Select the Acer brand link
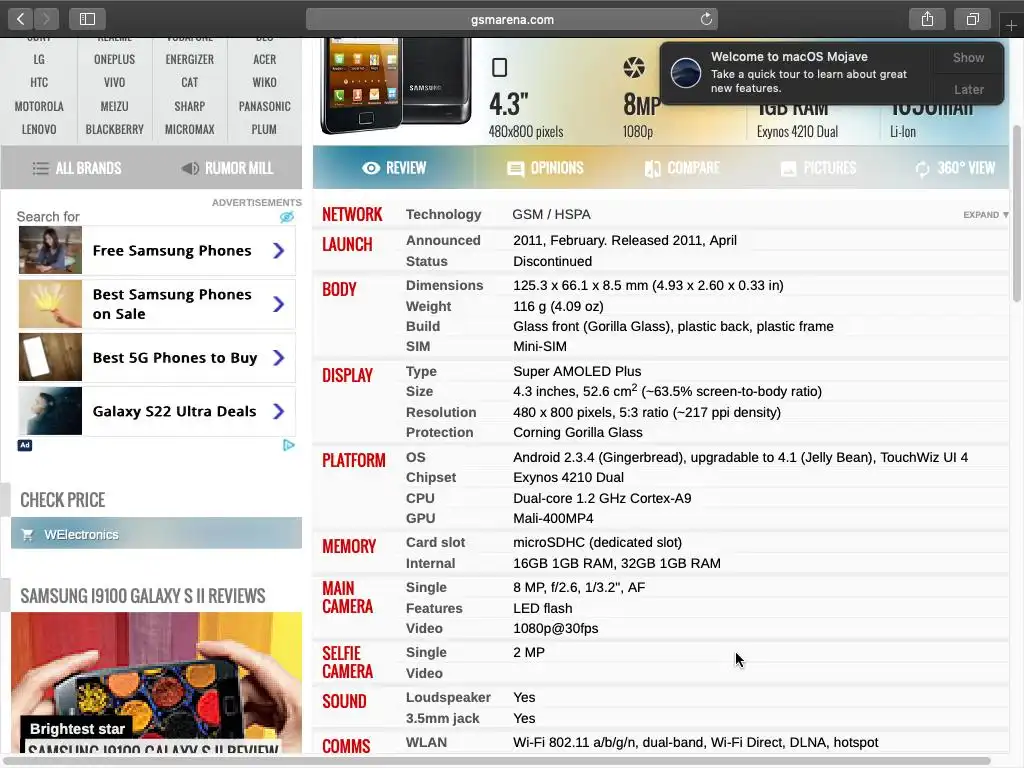 click(x=264, y=59)
